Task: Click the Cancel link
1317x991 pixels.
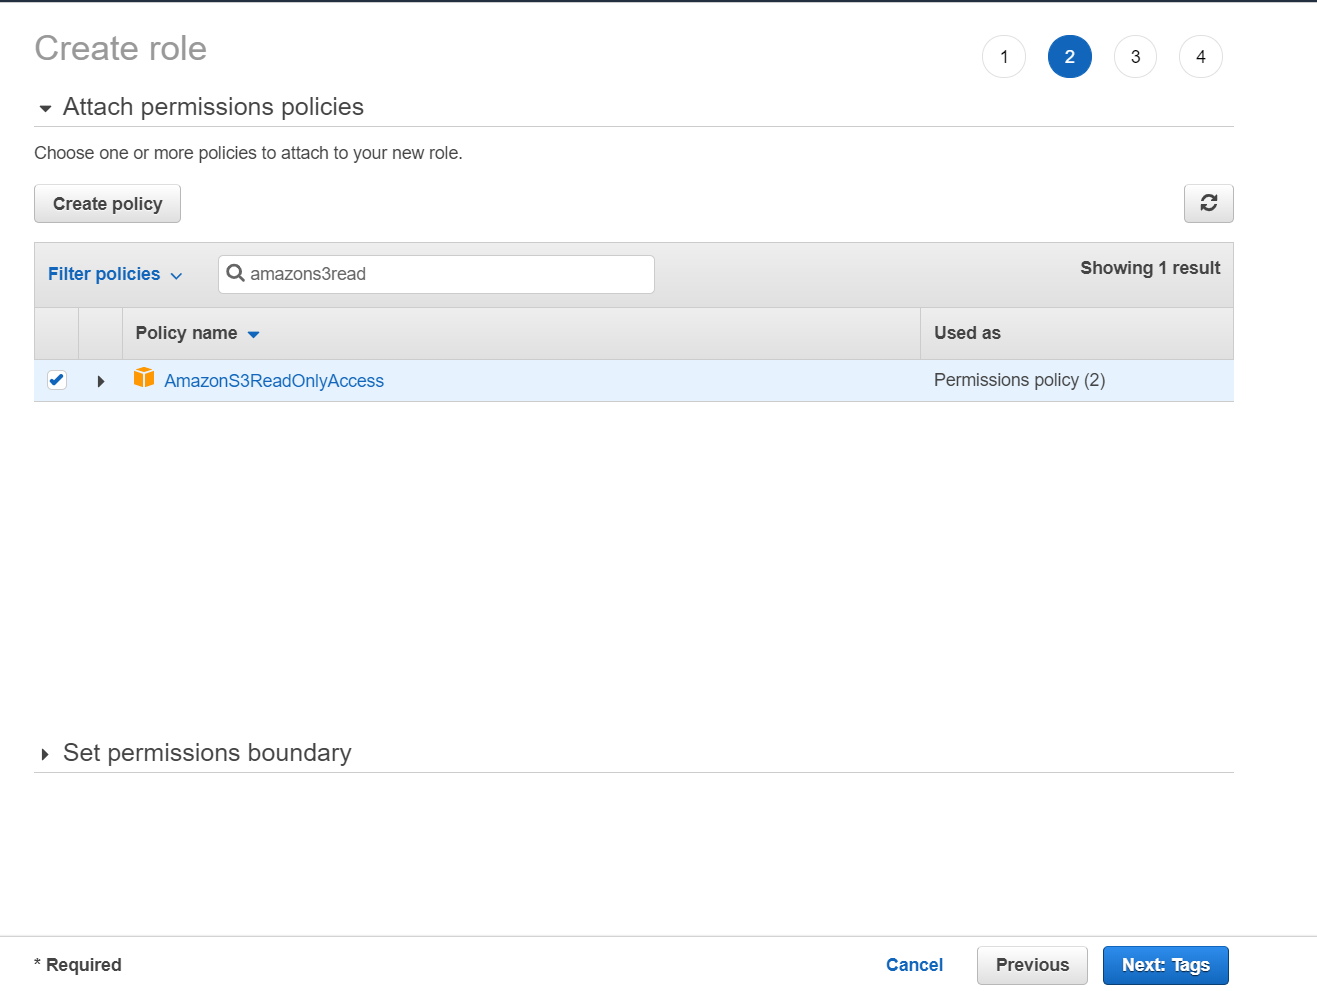Action: pos(914,965)
